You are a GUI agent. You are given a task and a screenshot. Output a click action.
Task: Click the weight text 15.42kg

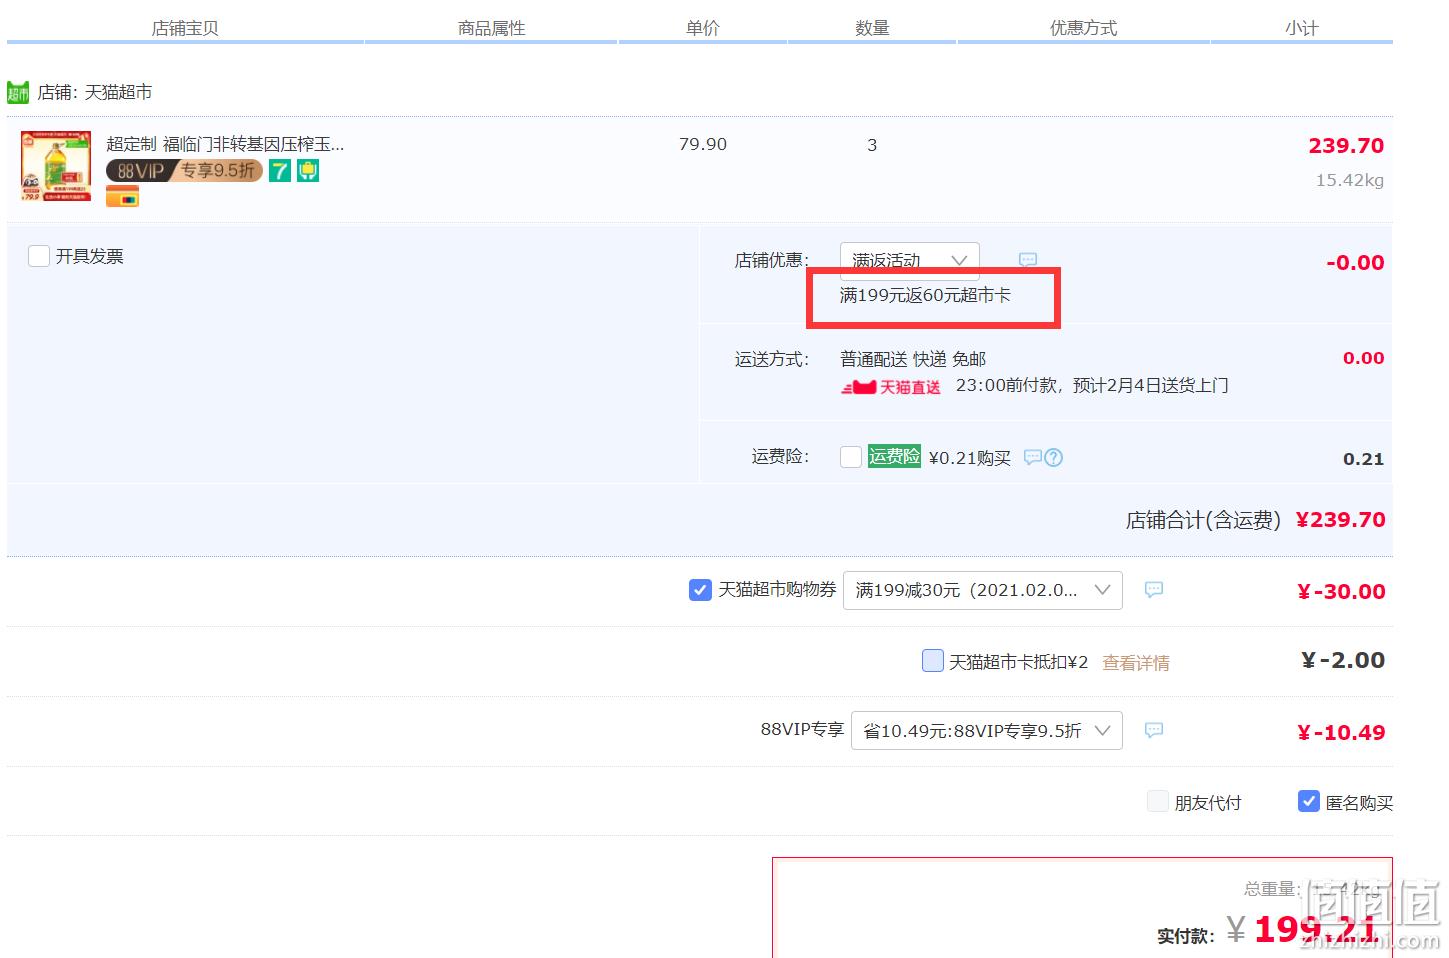pos(1350,181)
